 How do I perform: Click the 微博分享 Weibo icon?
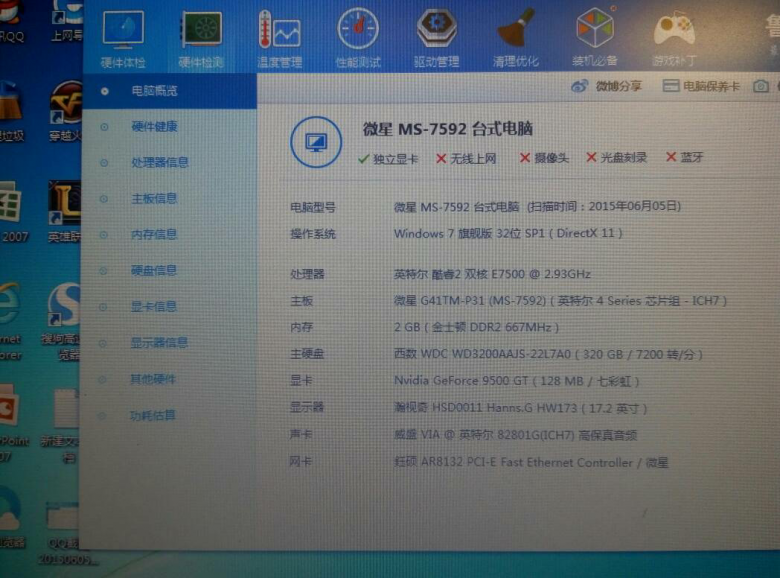[x=580, y=87]
